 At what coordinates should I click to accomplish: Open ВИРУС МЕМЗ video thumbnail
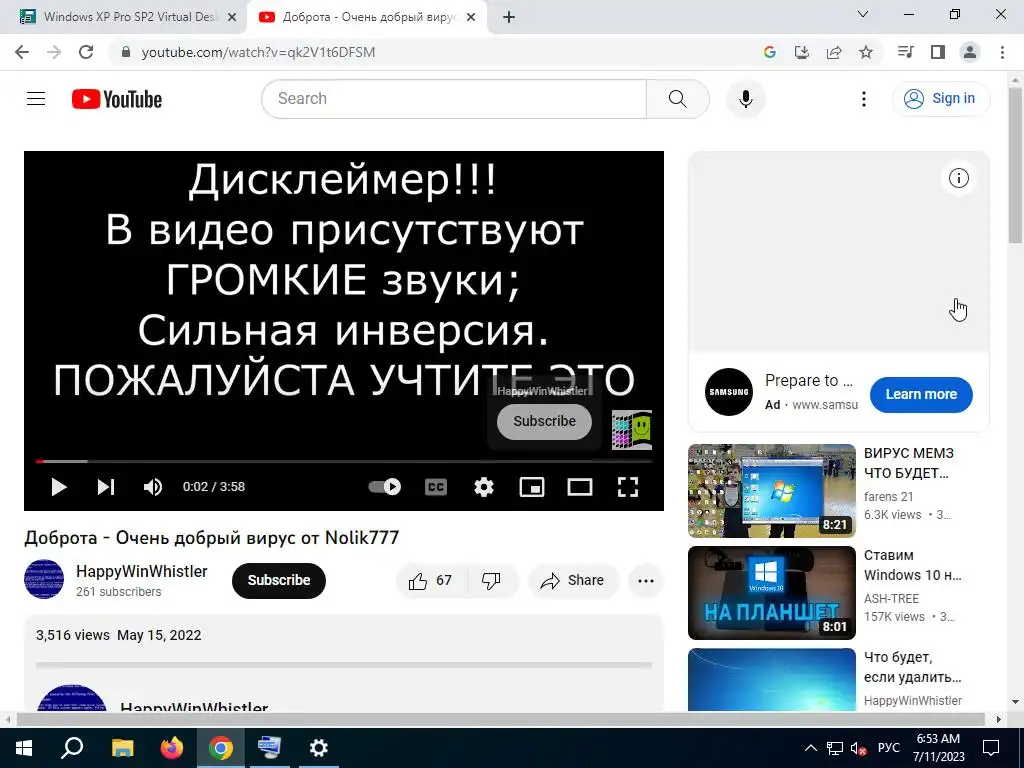pyautogui.click(x=771, y=490)
